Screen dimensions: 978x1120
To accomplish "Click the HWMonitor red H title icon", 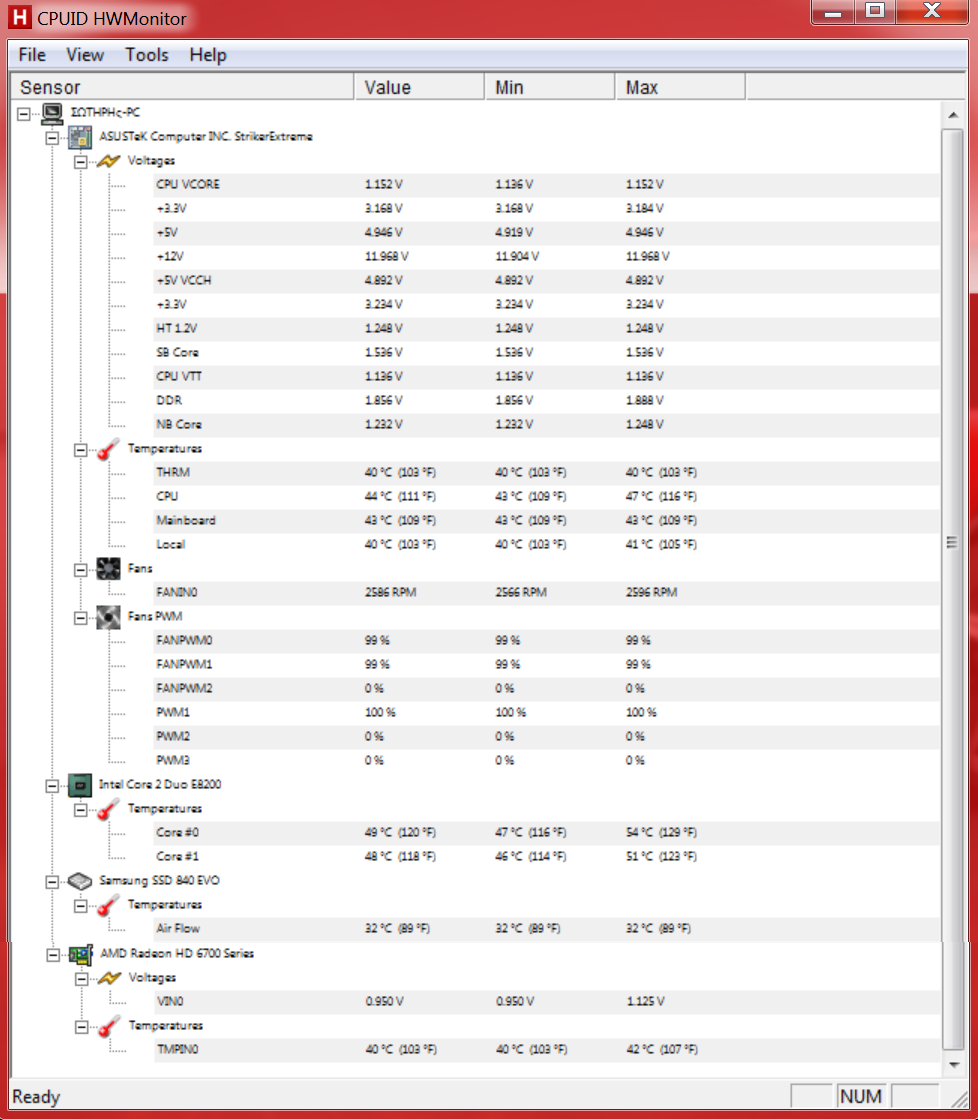I will 19,17.
